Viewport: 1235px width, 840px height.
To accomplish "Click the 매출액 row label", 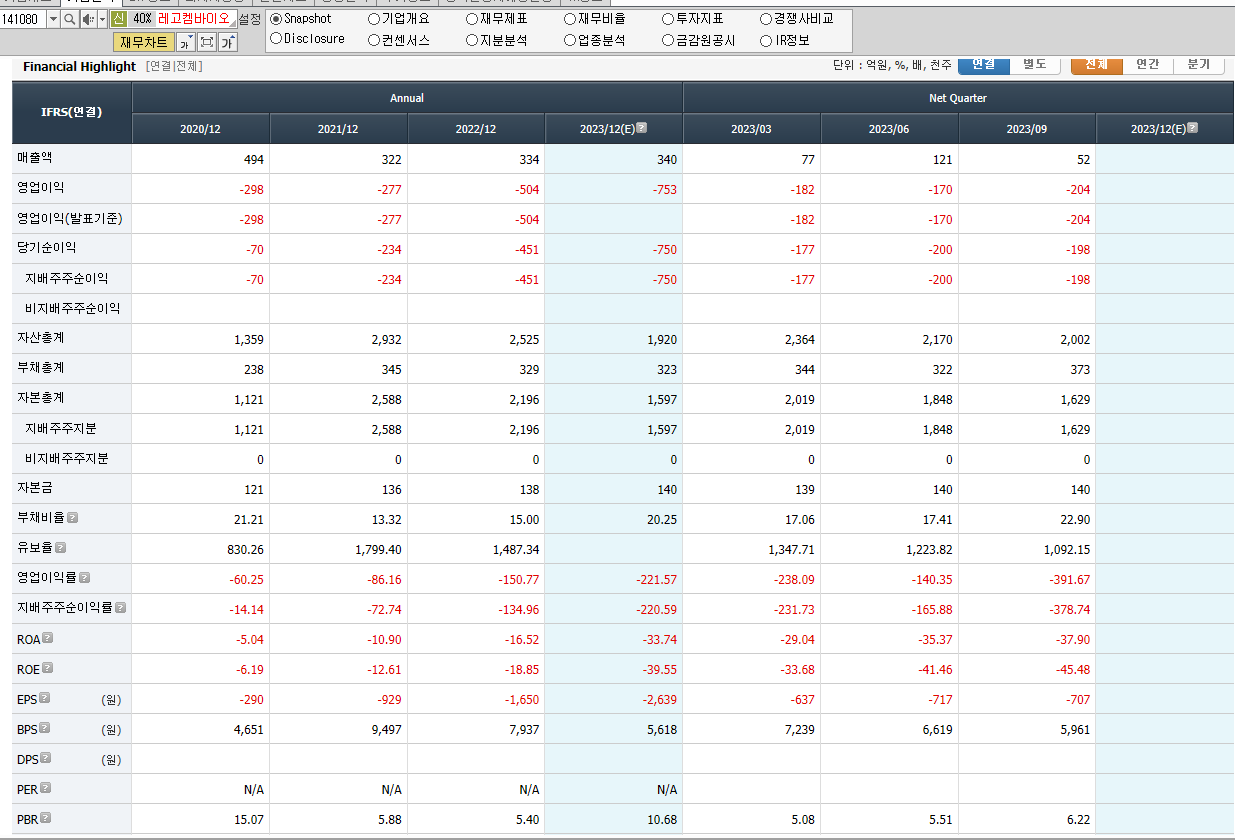I will [x=36, y=158].
